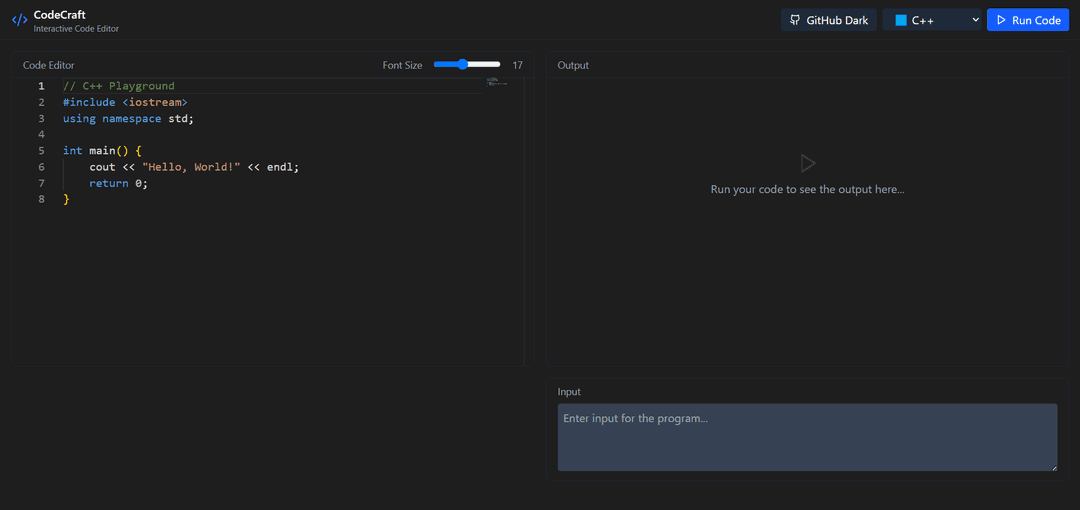
Task: Click the "CodeCraft" app title
Action: pos(60,14)
